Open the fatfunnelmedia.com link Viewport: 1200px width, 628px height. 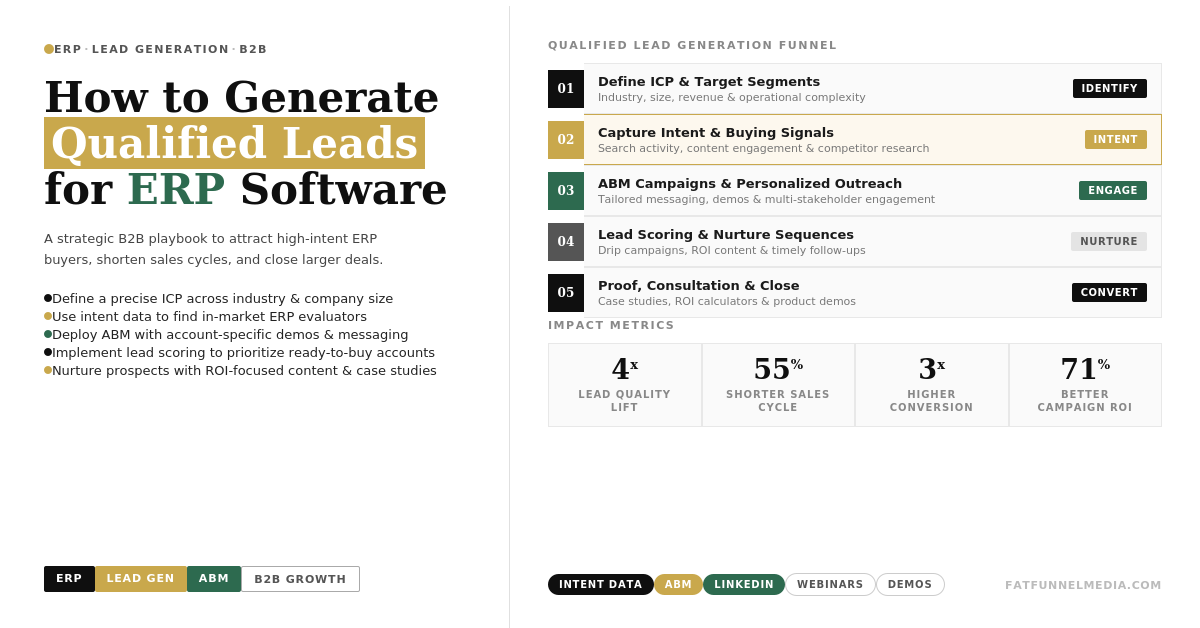(x=1083, y=586)
